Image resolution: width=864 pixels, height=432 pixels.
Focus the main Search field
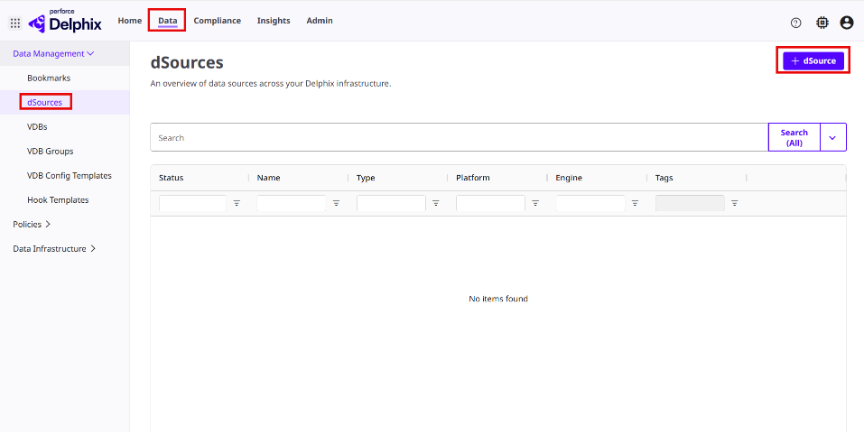(460, 137)
